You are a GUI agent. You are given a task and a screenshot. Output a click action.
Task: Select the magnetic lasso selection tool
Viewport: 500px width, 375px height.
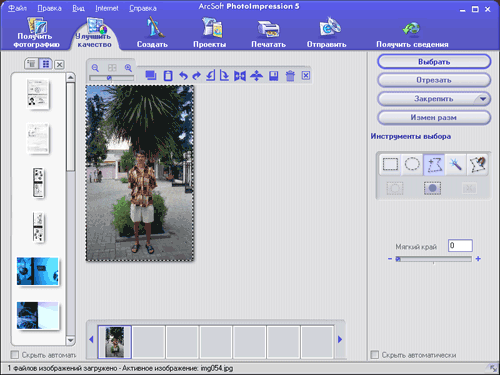point(477,164)
